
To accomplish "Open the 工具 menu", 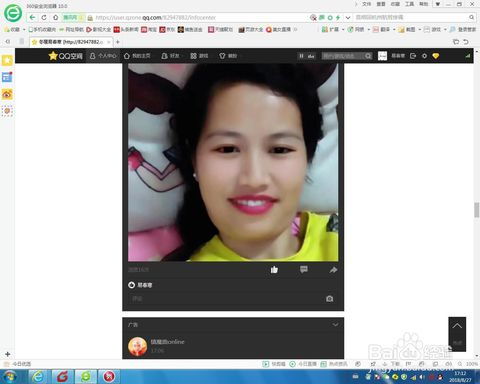I will coord(409,4).
